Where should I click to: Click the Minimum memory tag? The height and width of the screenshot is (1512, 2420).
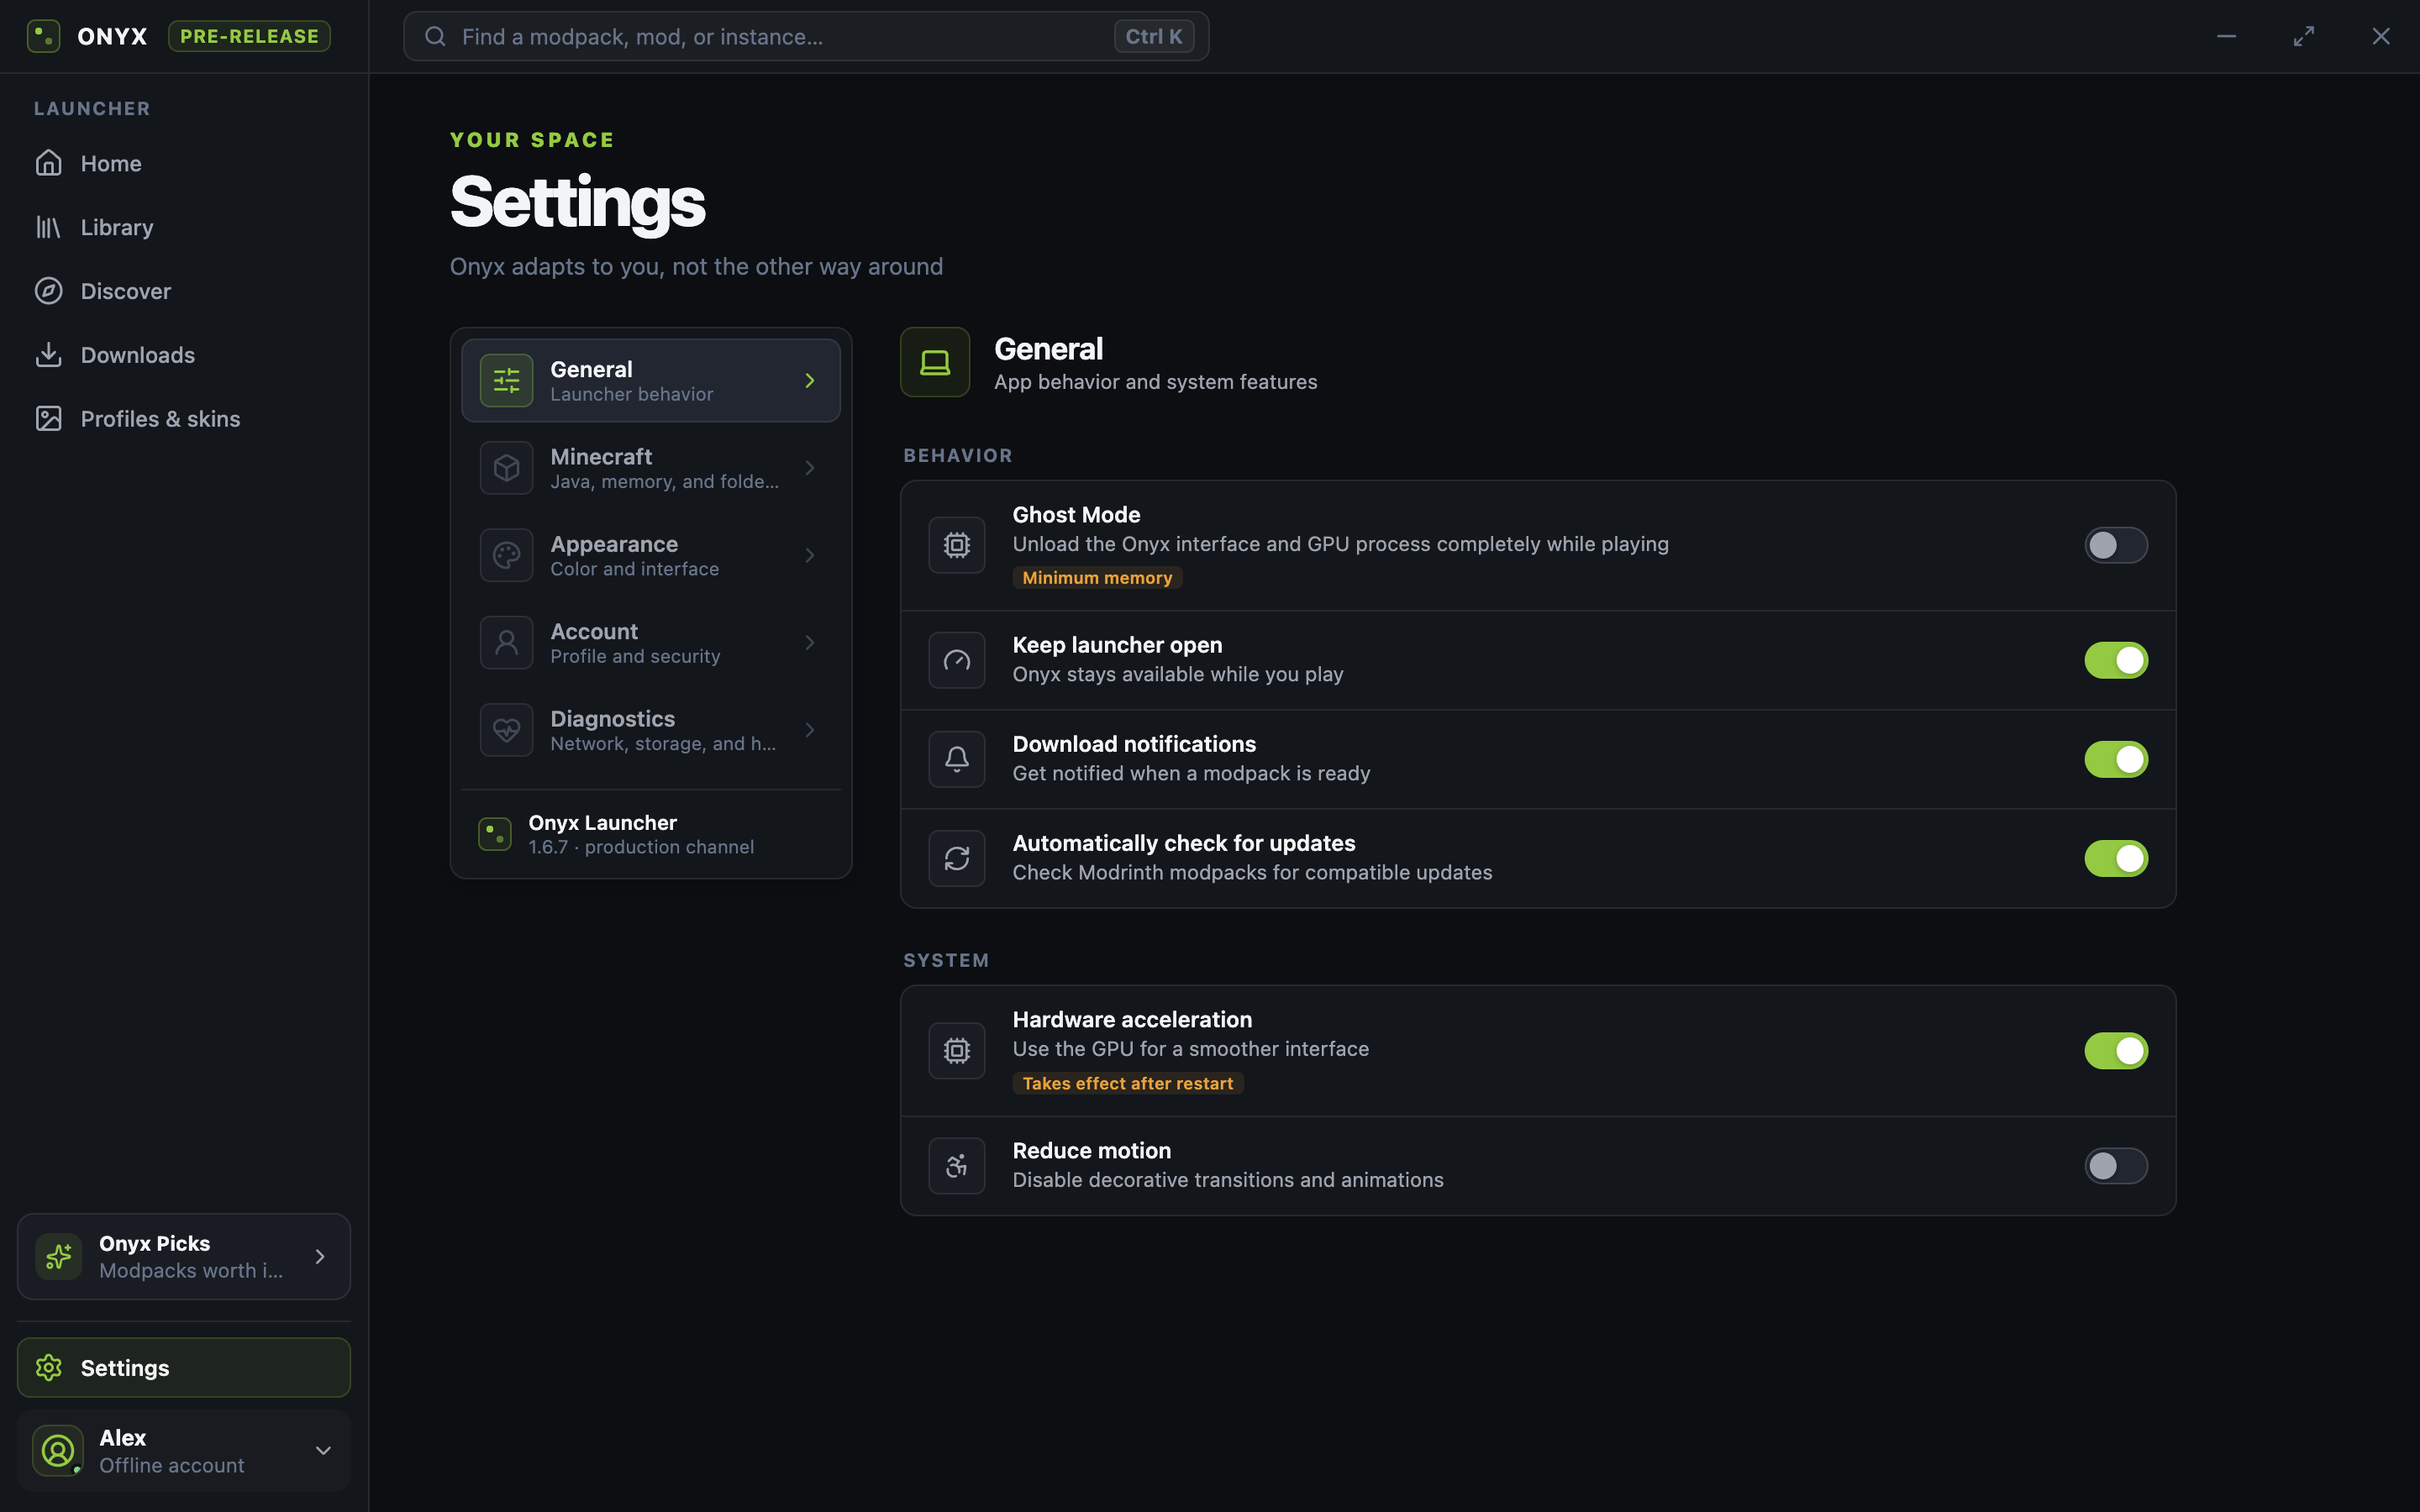pos(1097,577)
